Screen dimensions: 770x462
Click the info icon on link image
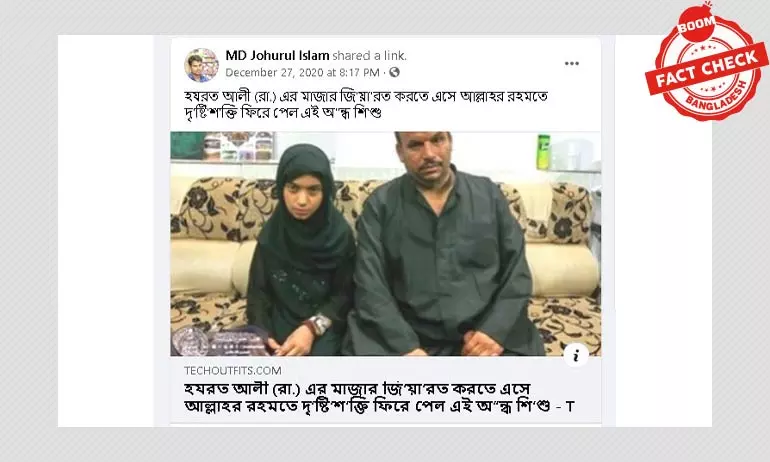tap(576, 355)
